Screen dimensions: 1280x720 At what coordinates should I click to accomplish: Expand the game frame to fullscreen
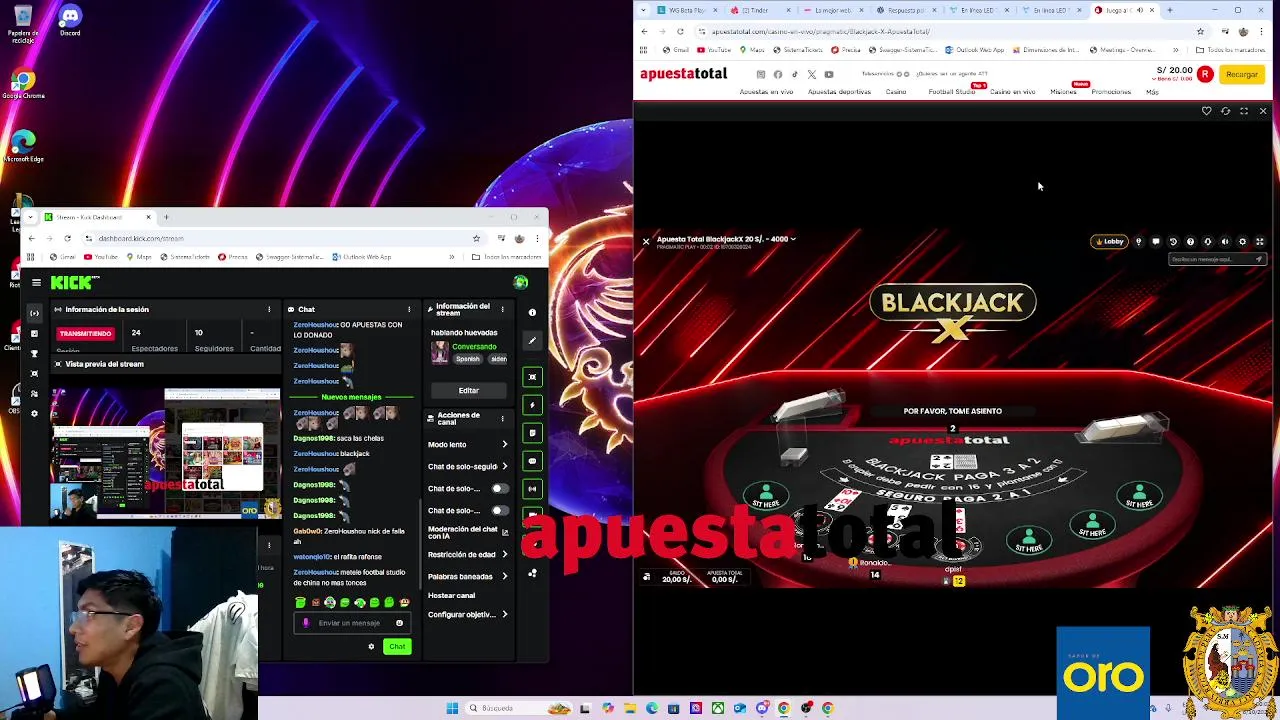(x=1244, y=111)
